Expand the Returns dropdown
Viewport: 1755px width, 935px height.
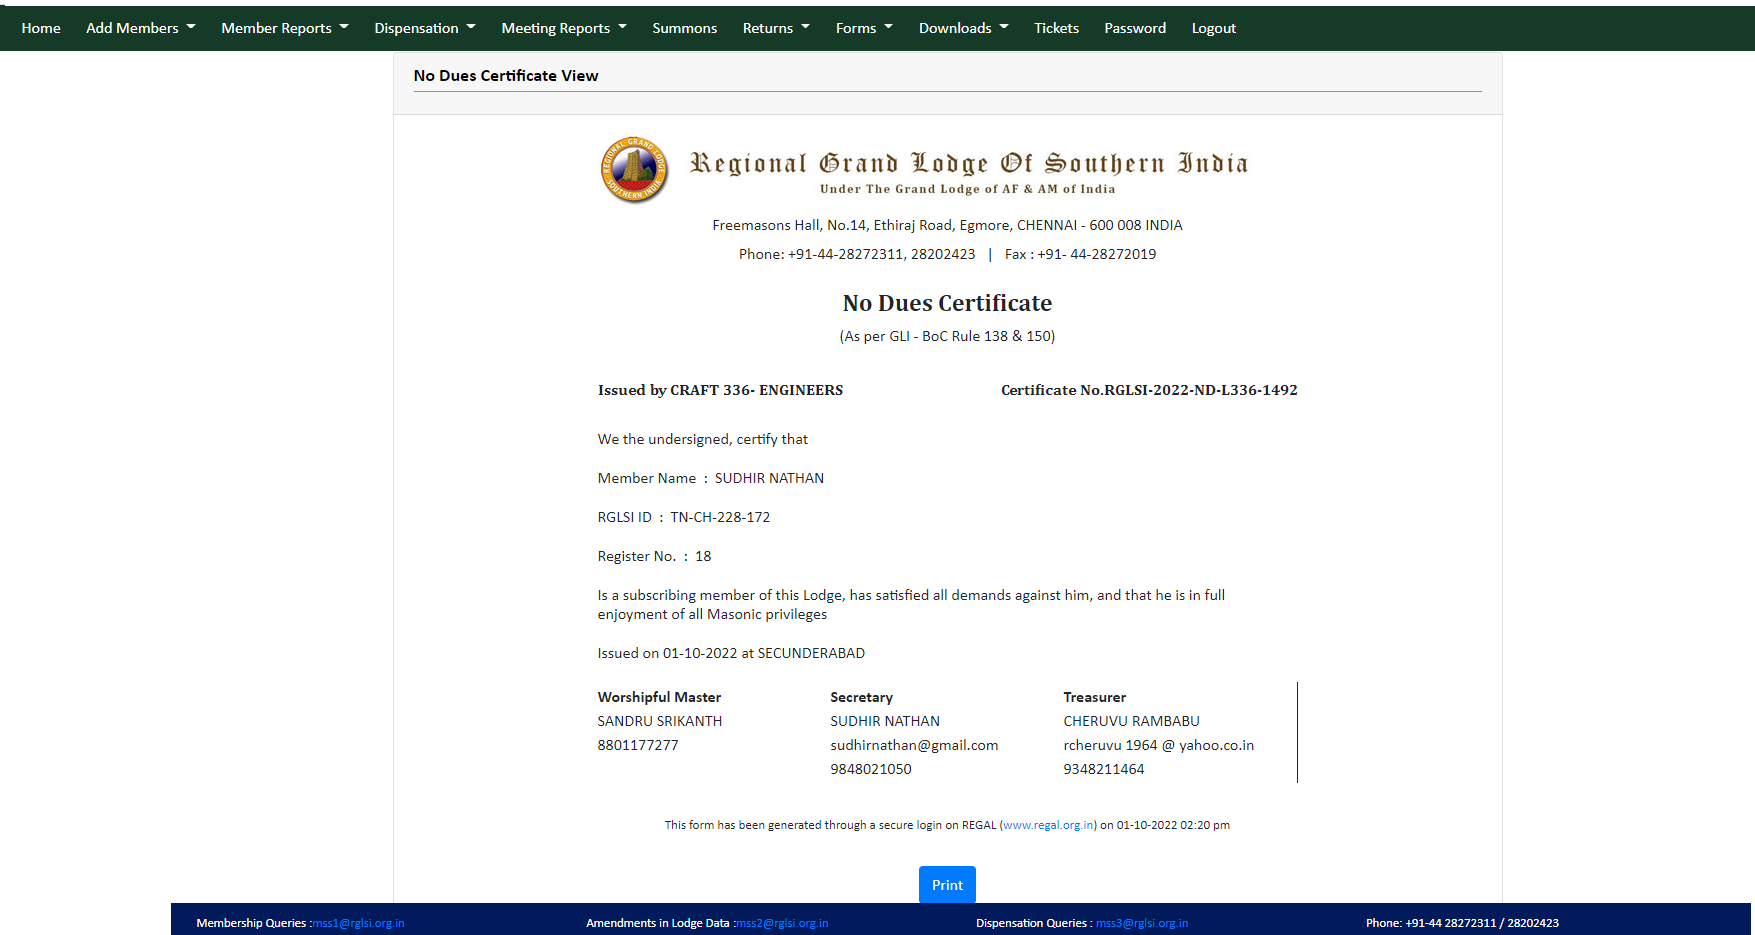tap(775, 28)
